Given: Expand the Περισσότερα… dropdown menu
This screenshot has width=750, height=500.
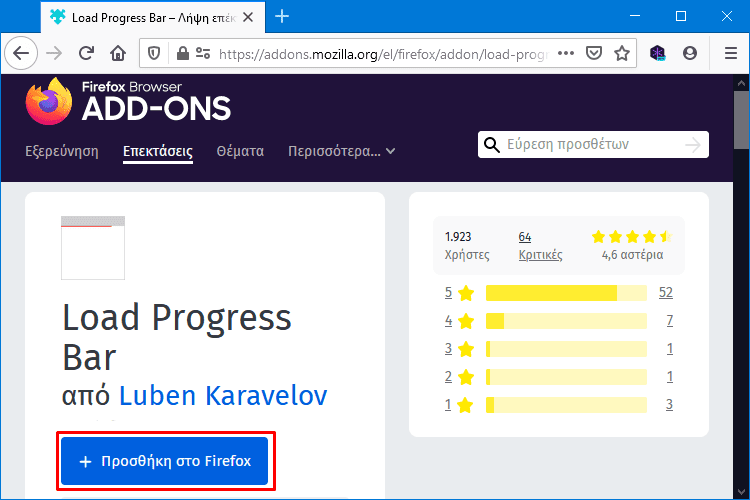Looking at the screenshot, I should coord(342,151).
